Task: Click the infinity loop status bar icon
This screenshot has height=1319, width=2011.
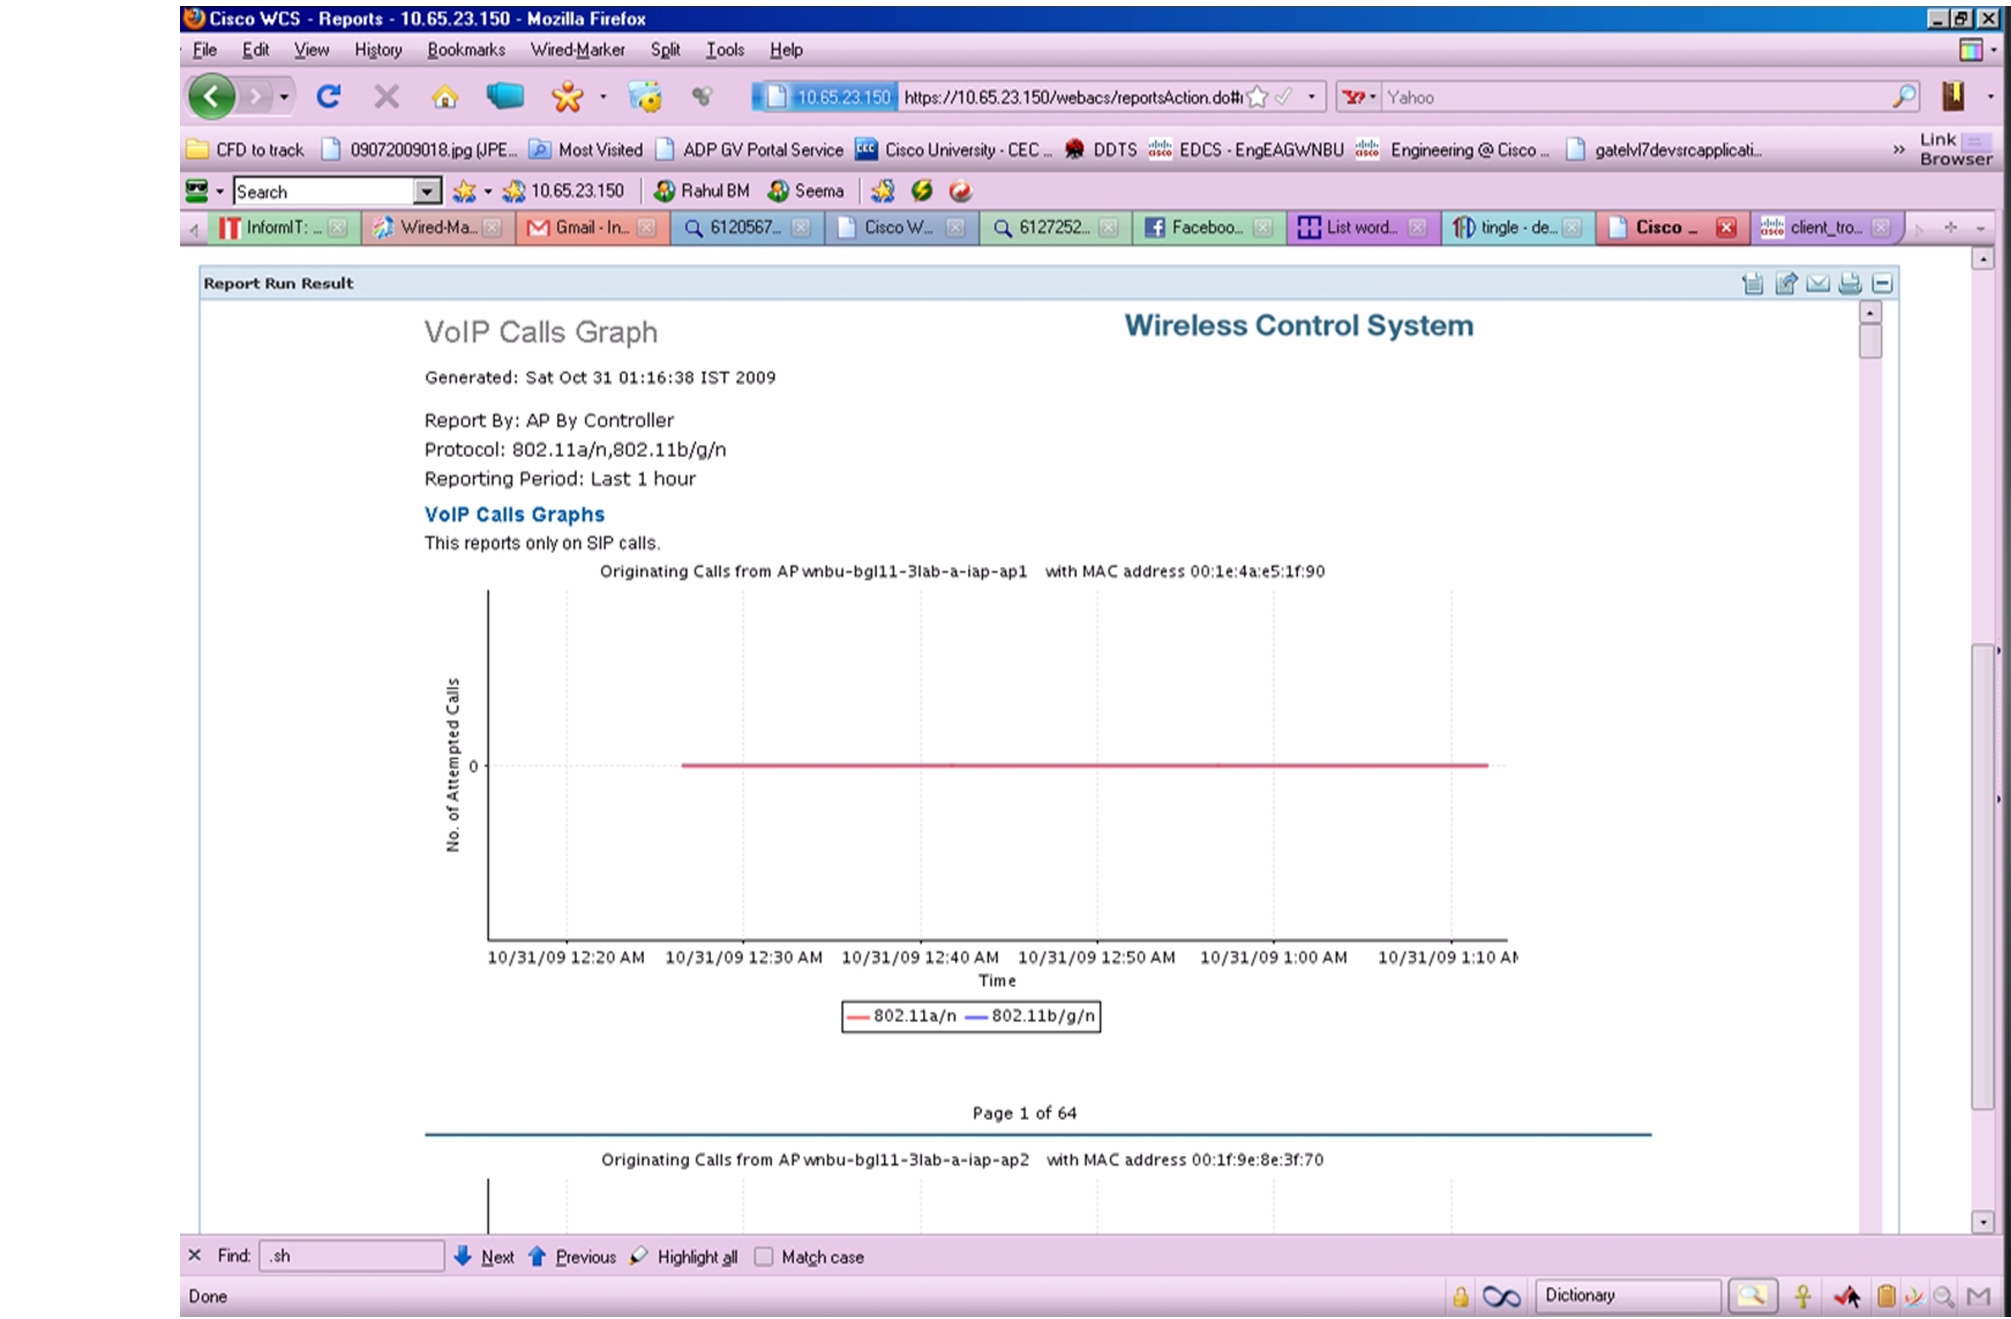Action: tap(1501, 1297)
